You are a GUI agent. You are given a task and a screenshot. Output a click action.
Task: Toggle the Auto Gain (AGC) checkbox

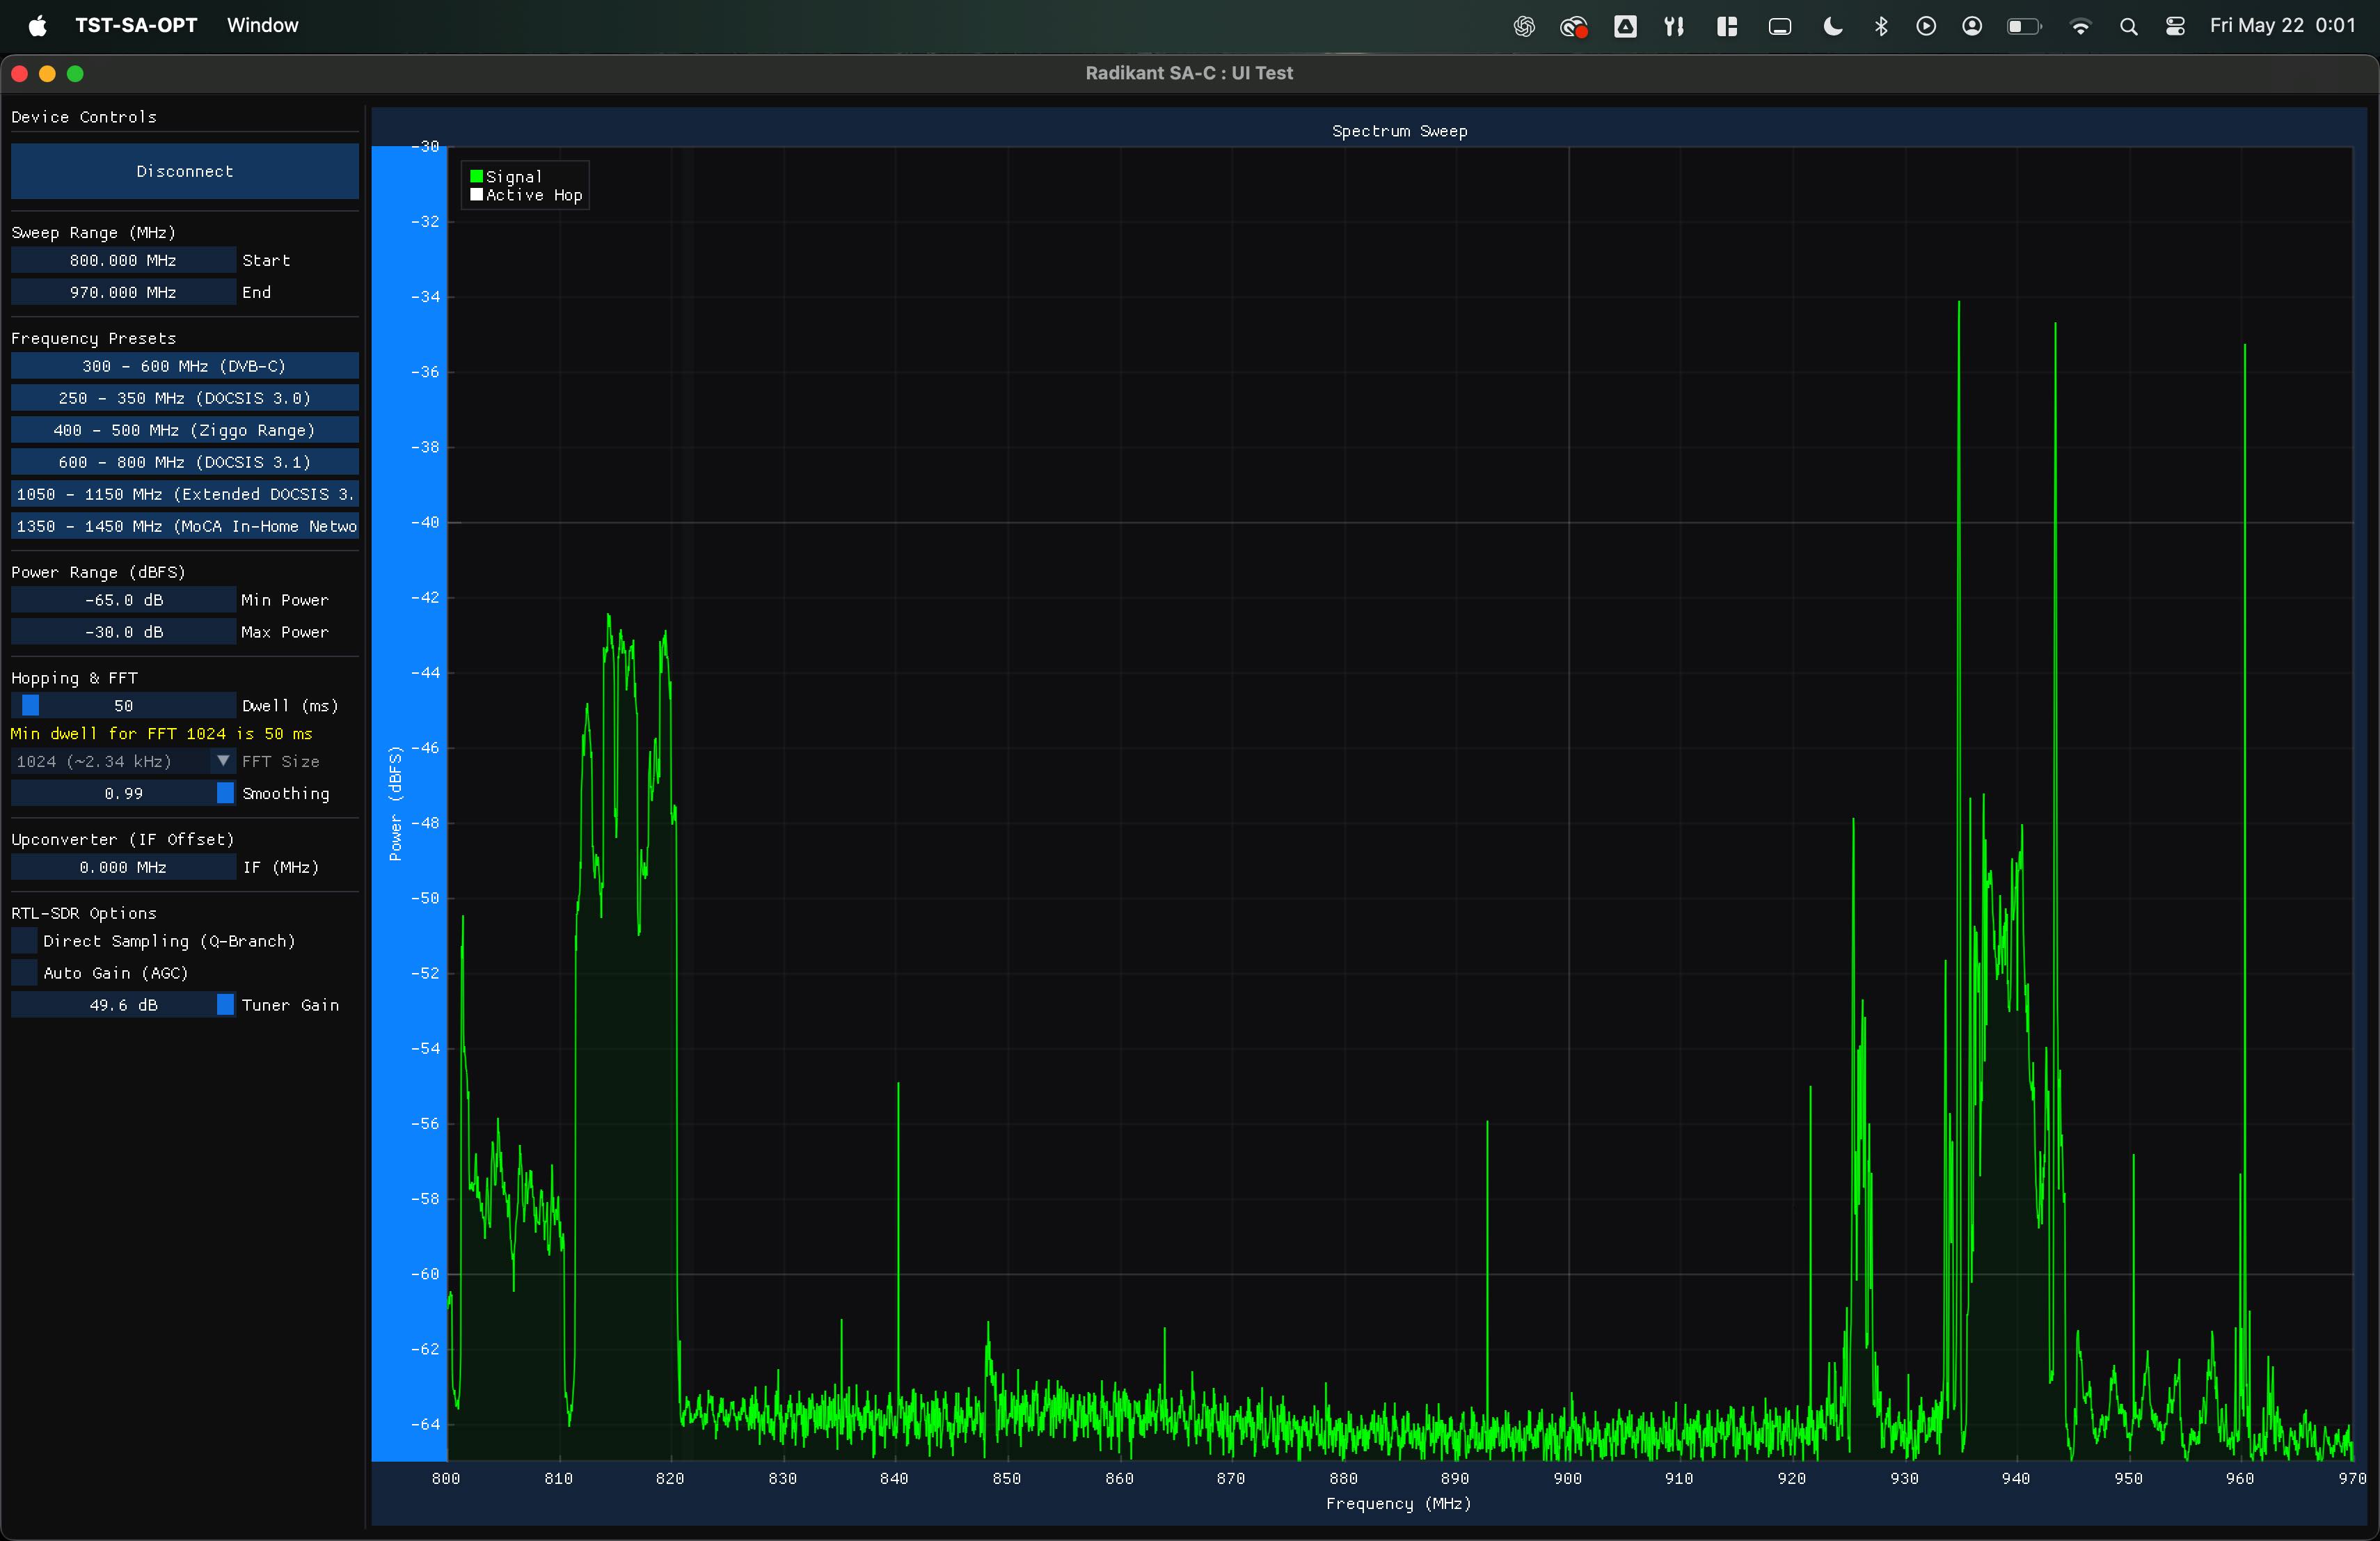tap(24, 973)
